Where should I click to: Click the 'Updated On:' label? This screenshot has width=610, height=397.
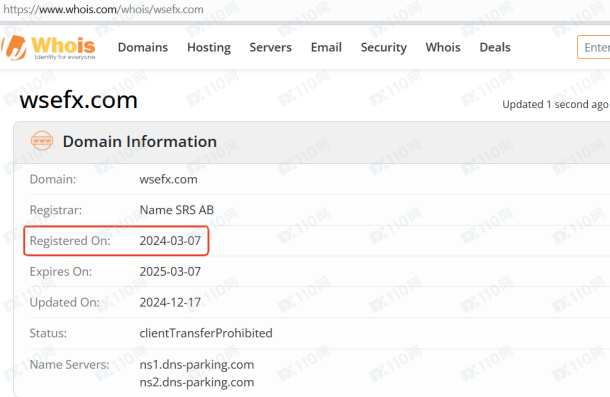pos(65,302)
